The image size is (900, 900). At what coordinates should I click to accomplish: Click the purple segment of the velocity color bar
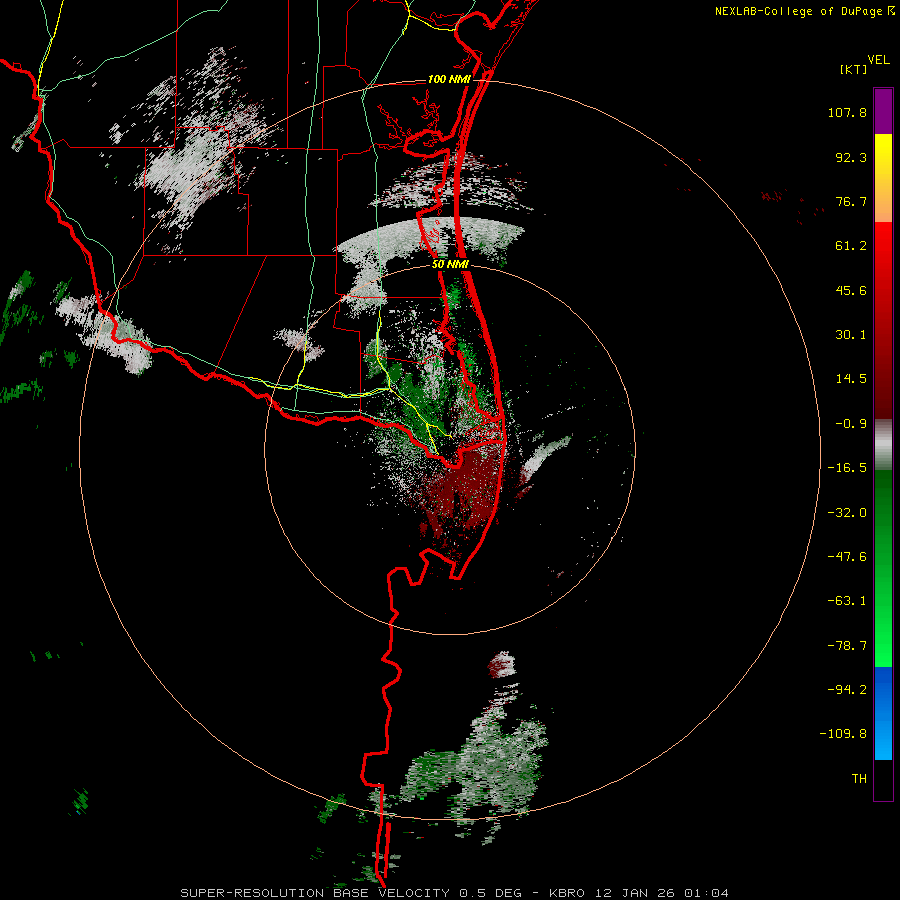click(883, 111)
